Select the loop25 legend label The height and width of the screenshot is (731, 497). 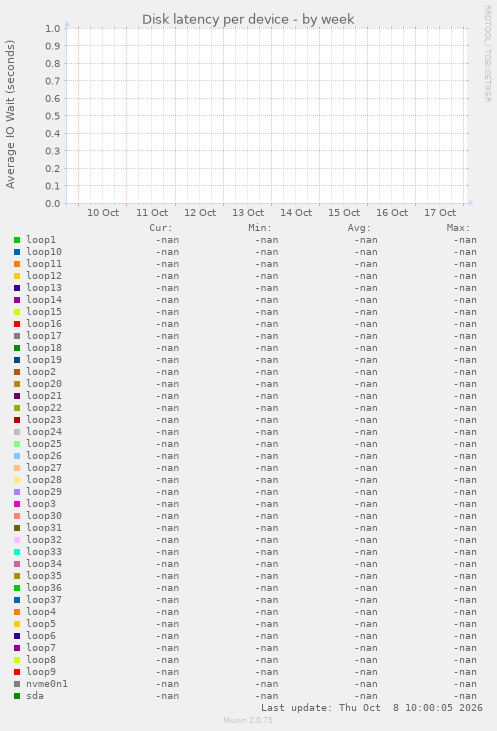[x=44, y=444]
